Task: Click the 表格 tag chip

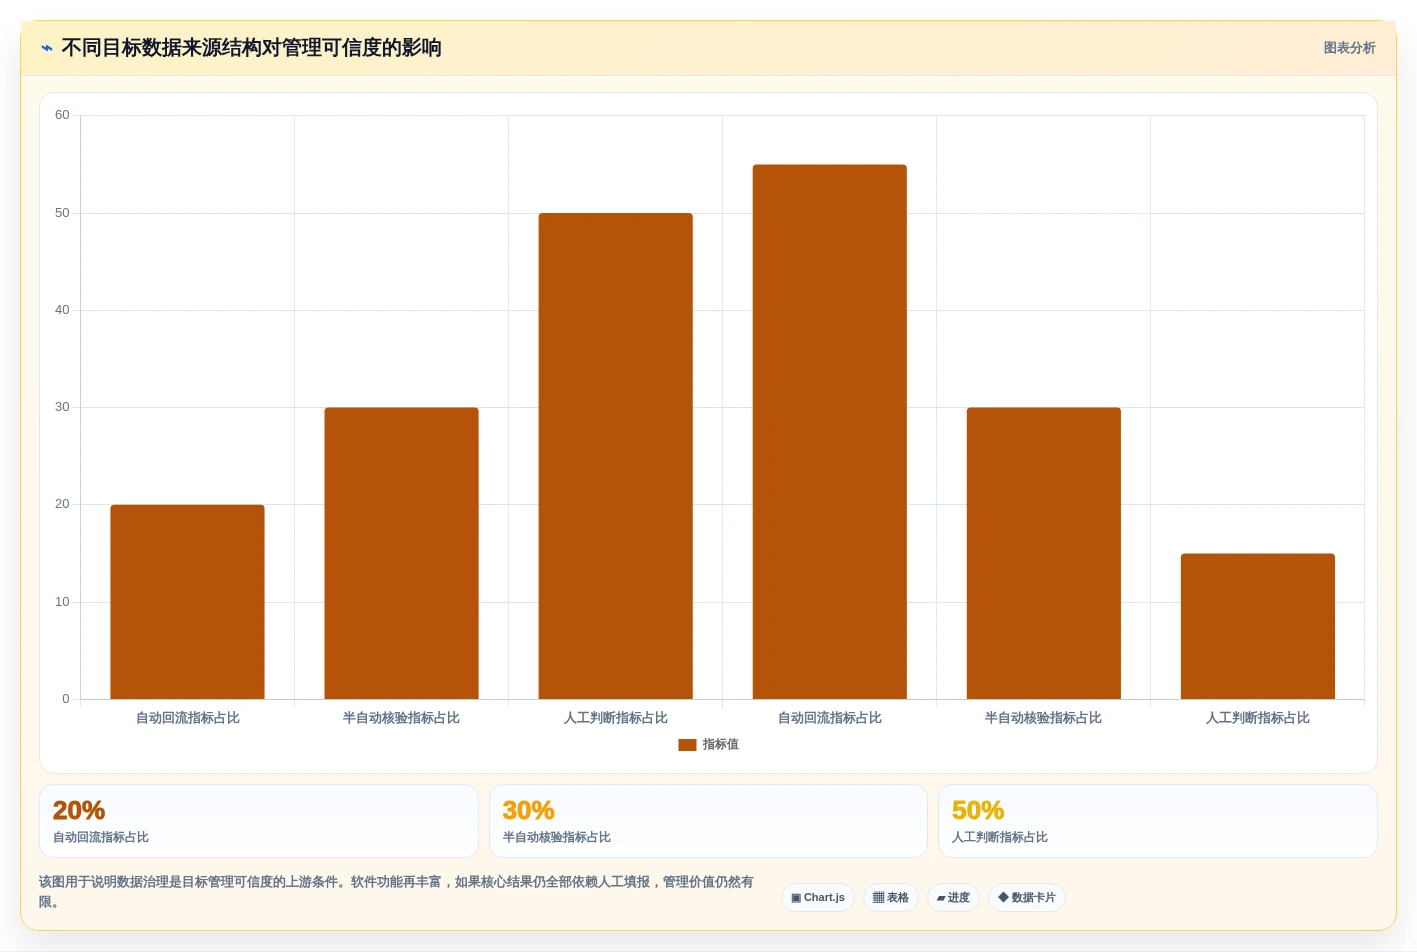Action: pos(891,897)
